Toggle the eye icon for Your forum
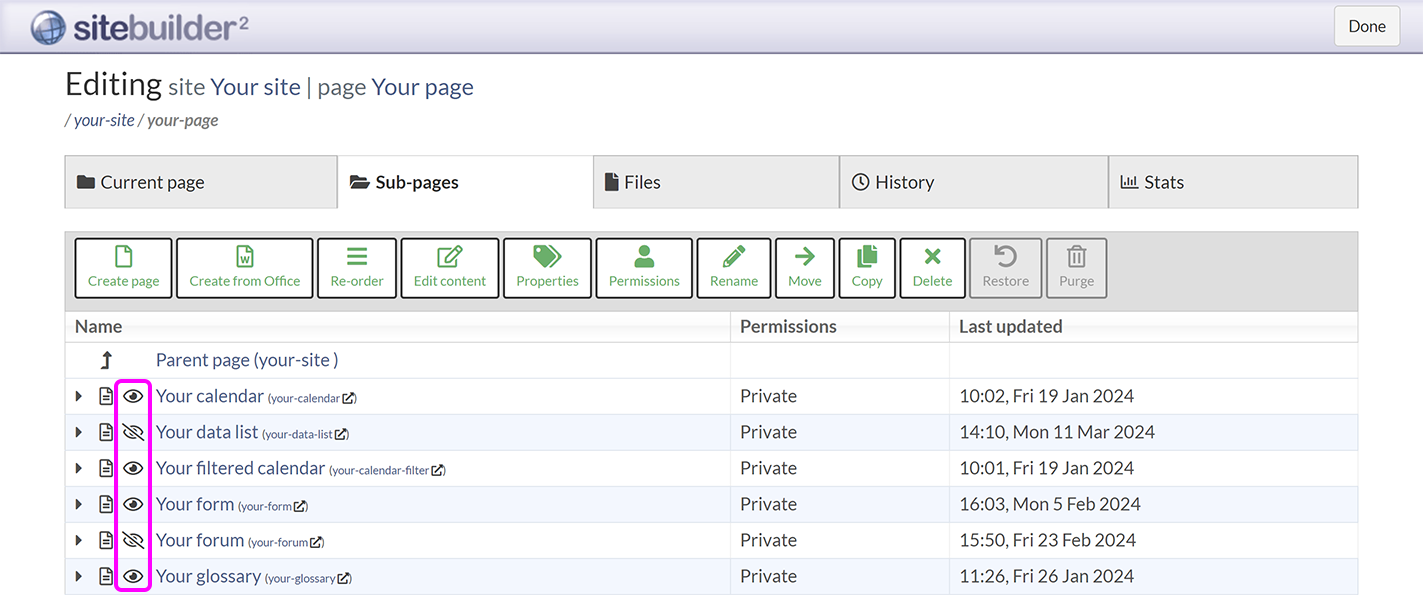 pos(133,540)
